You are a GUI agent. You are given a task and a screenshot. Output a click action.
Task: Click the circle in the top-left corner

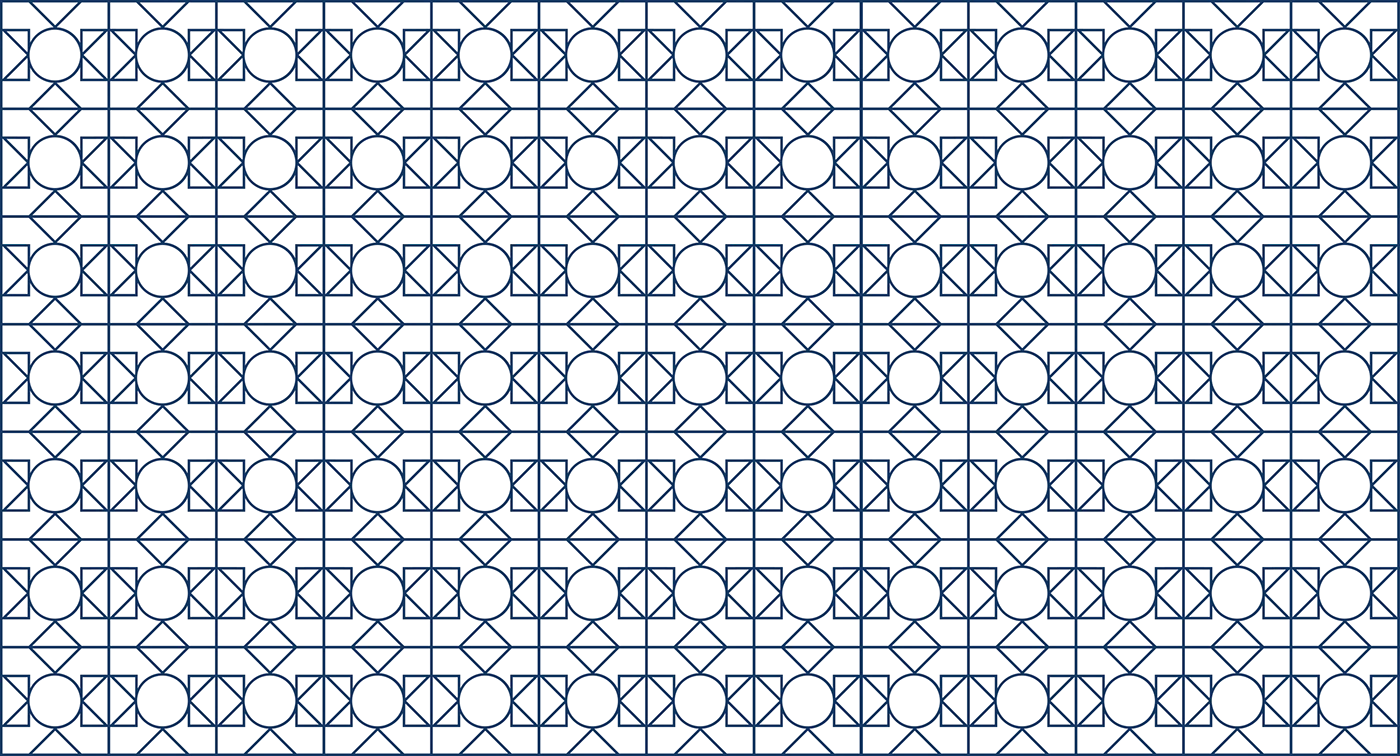55,54
